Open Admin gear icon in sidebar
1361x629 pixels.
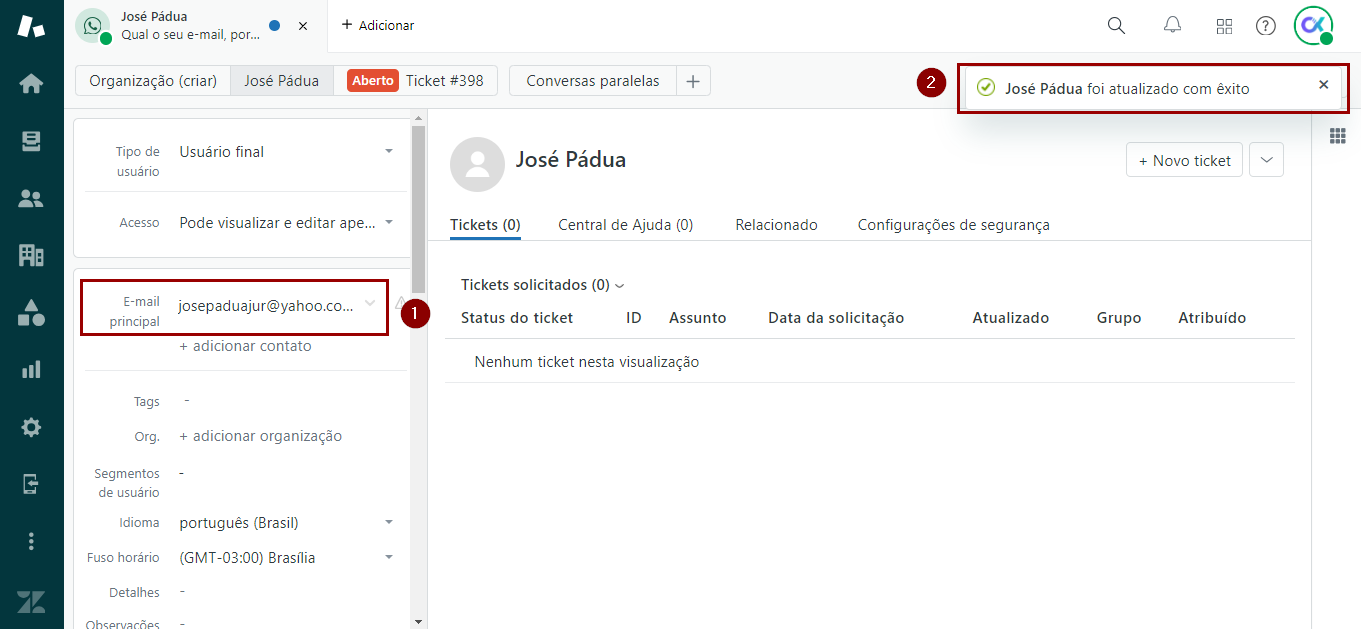click(31, 427)
